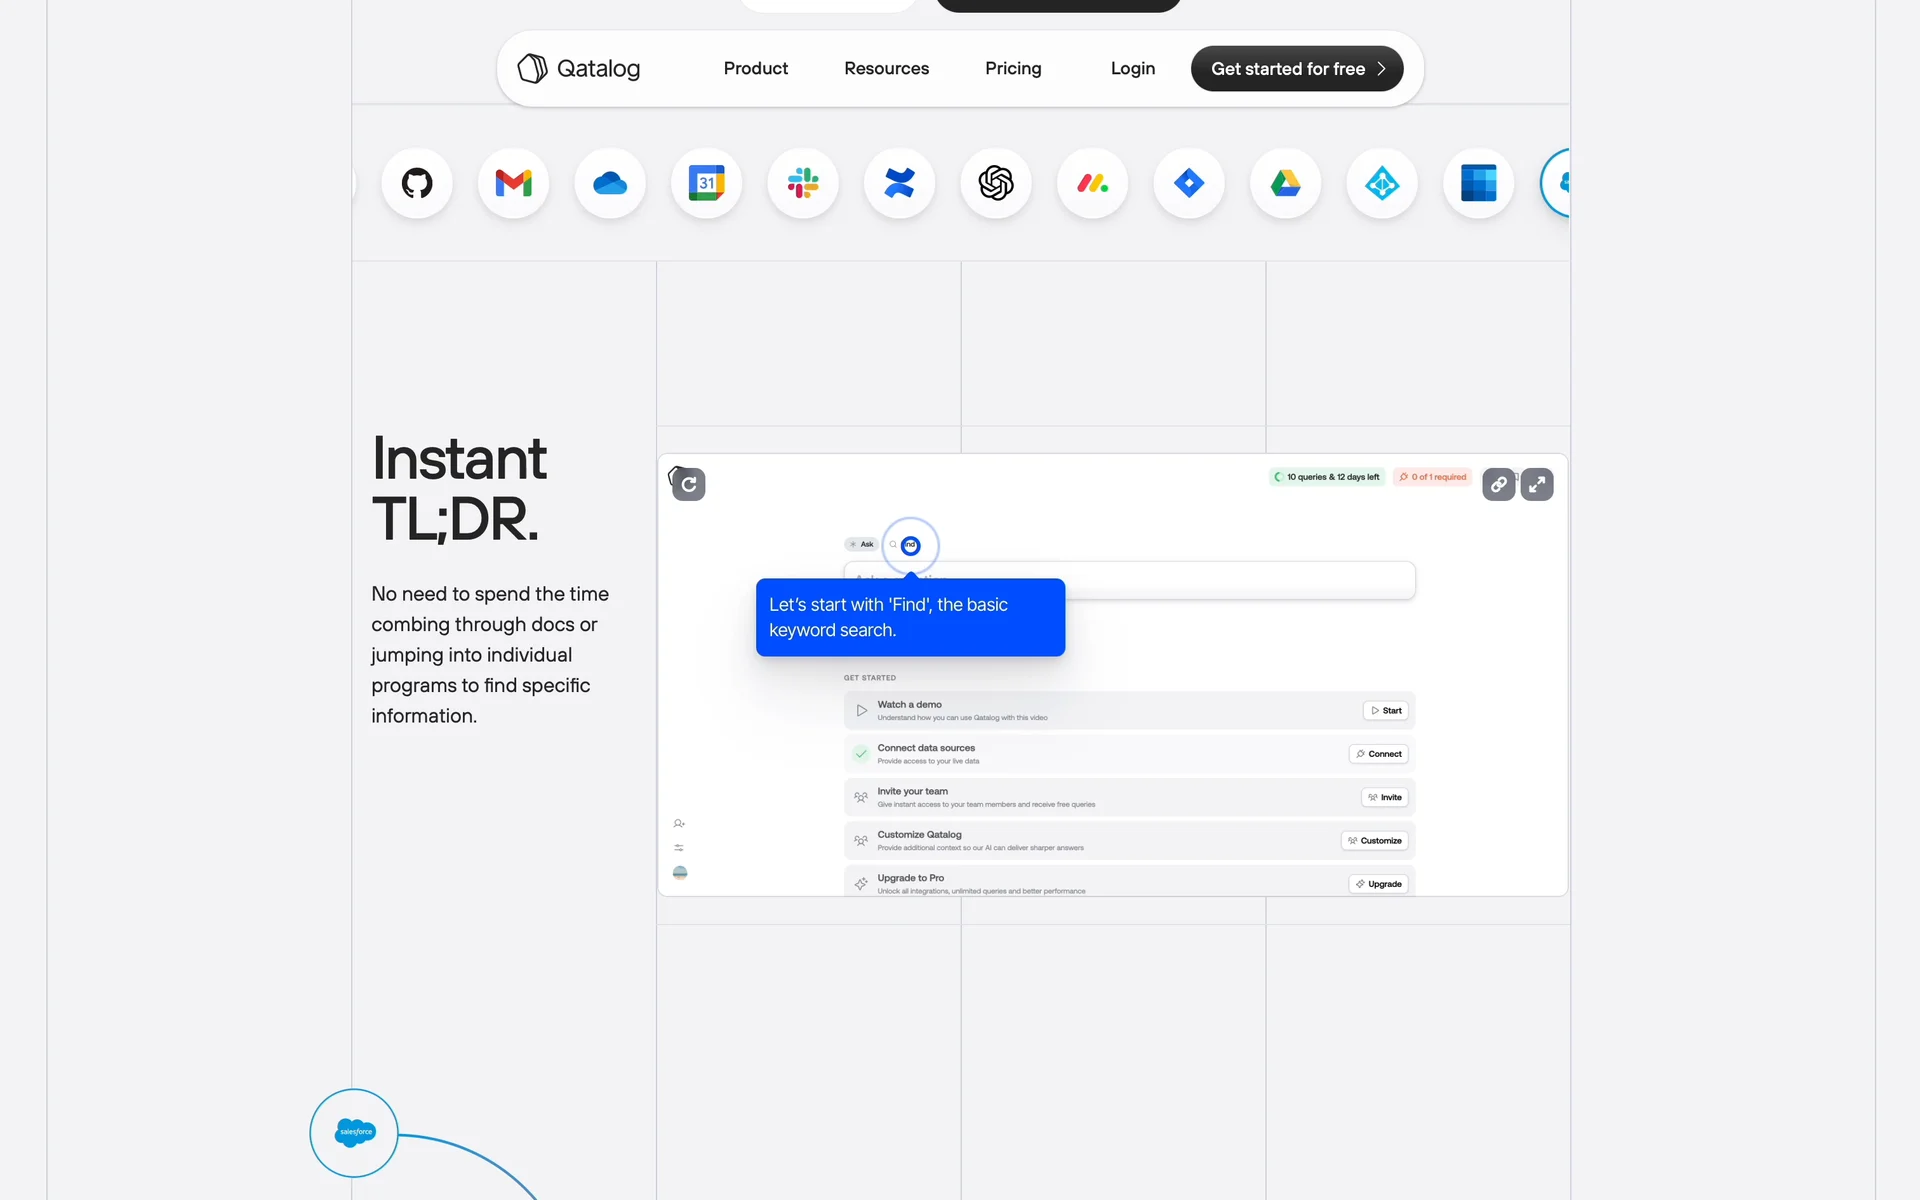Restart the demo with the reload icon
1920x1200 pixels.
tap(688, 485)
